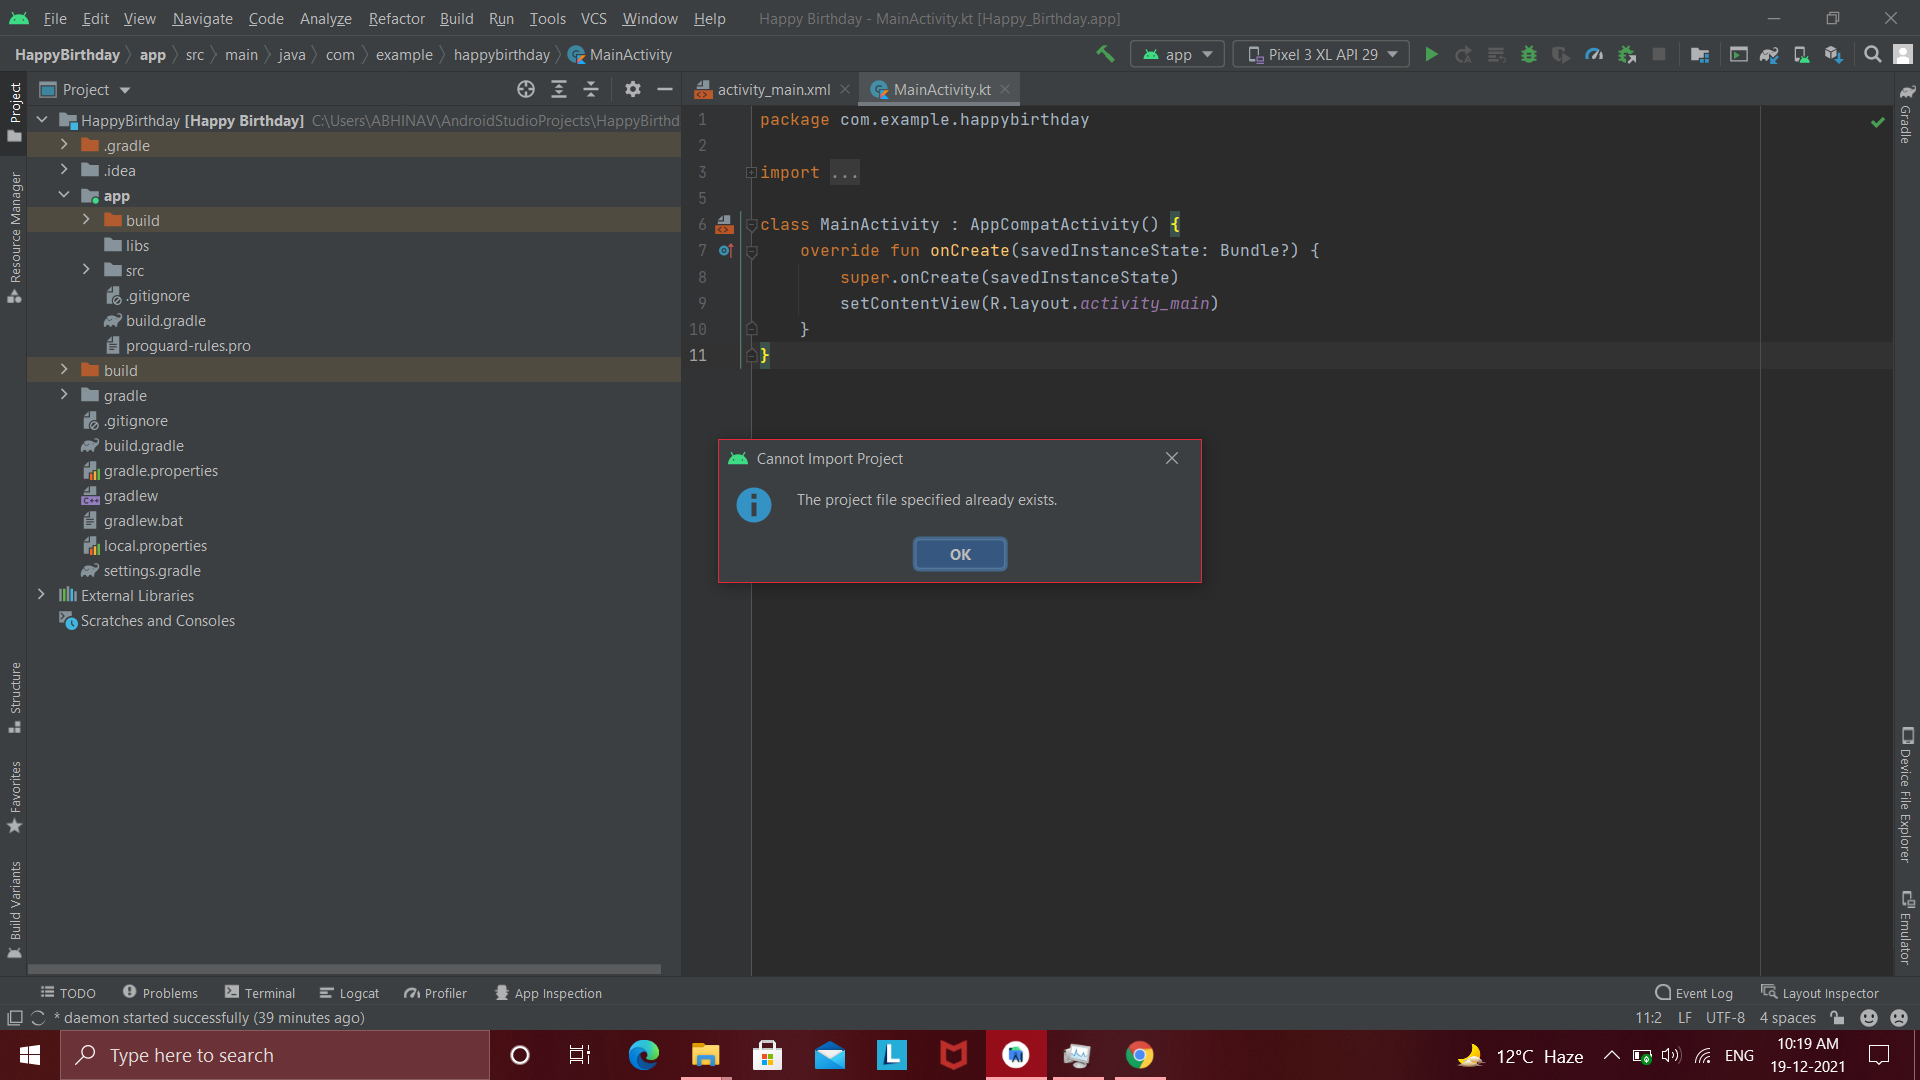Collapse the app module node
This screenshot has width=1920, height=1080.
(64, 195)
